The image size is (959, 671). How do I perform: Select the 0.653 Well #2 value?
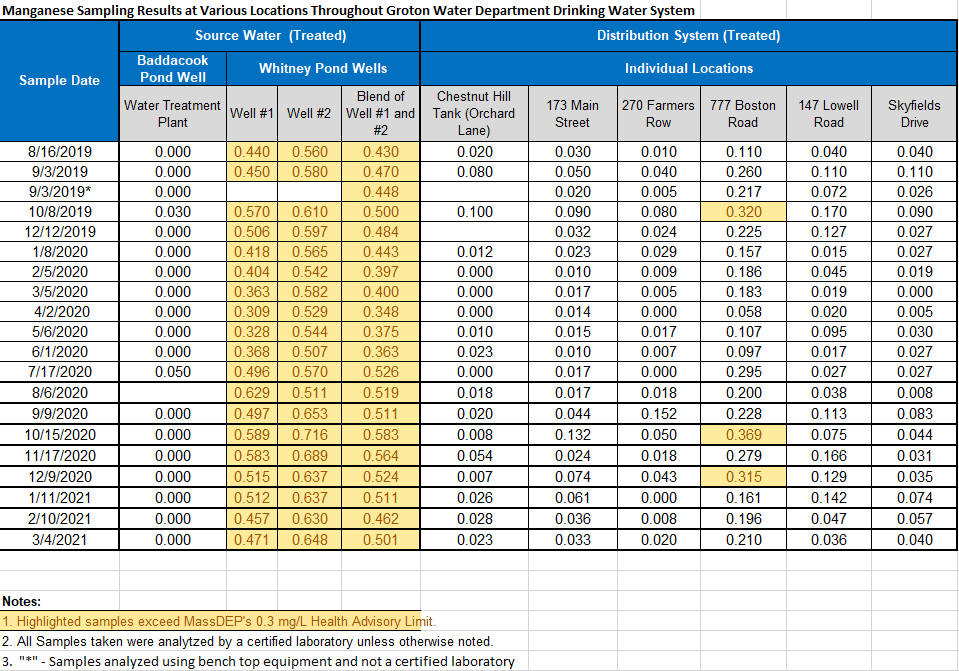pyautogui.click(x=309, y=414)
